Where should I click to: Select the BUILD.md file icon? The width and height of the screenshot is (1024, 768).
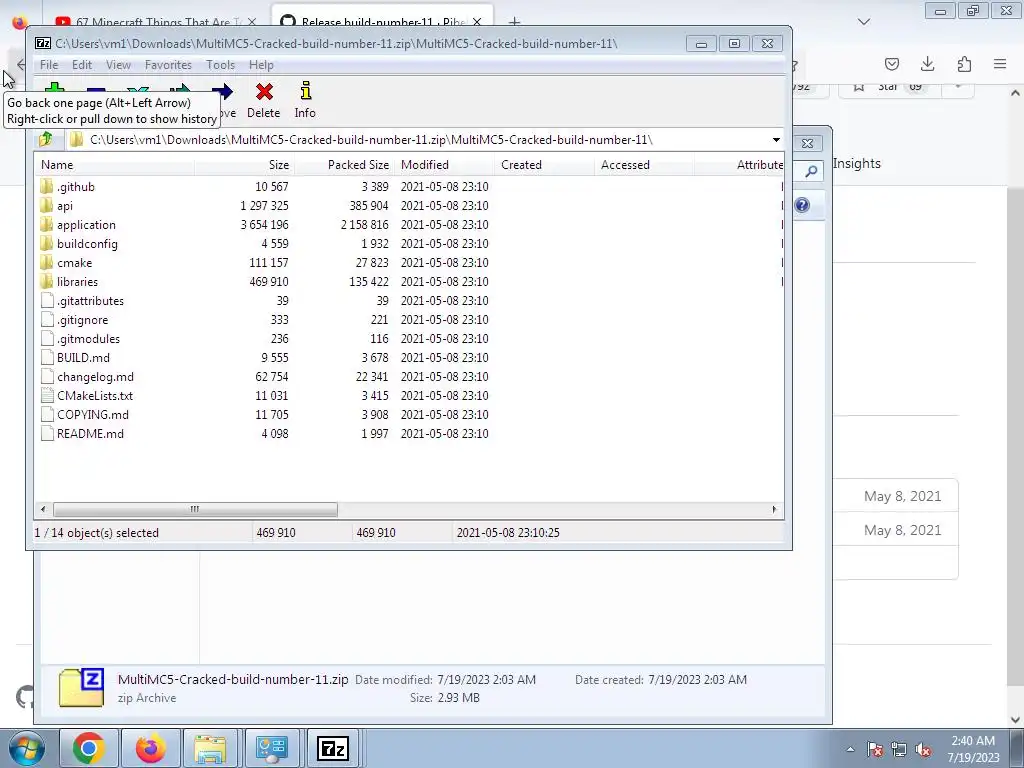(x=46, y=357)
